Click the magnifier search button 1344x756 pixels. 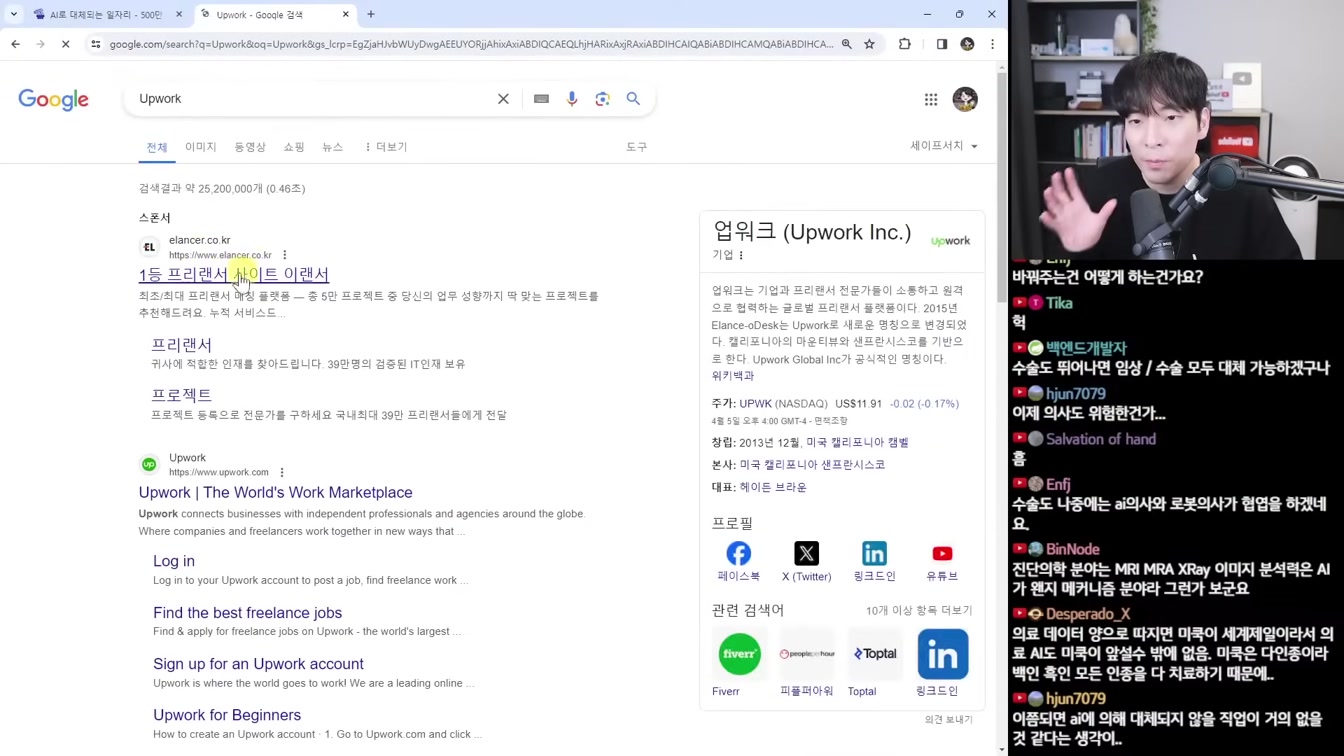point(633,99)
